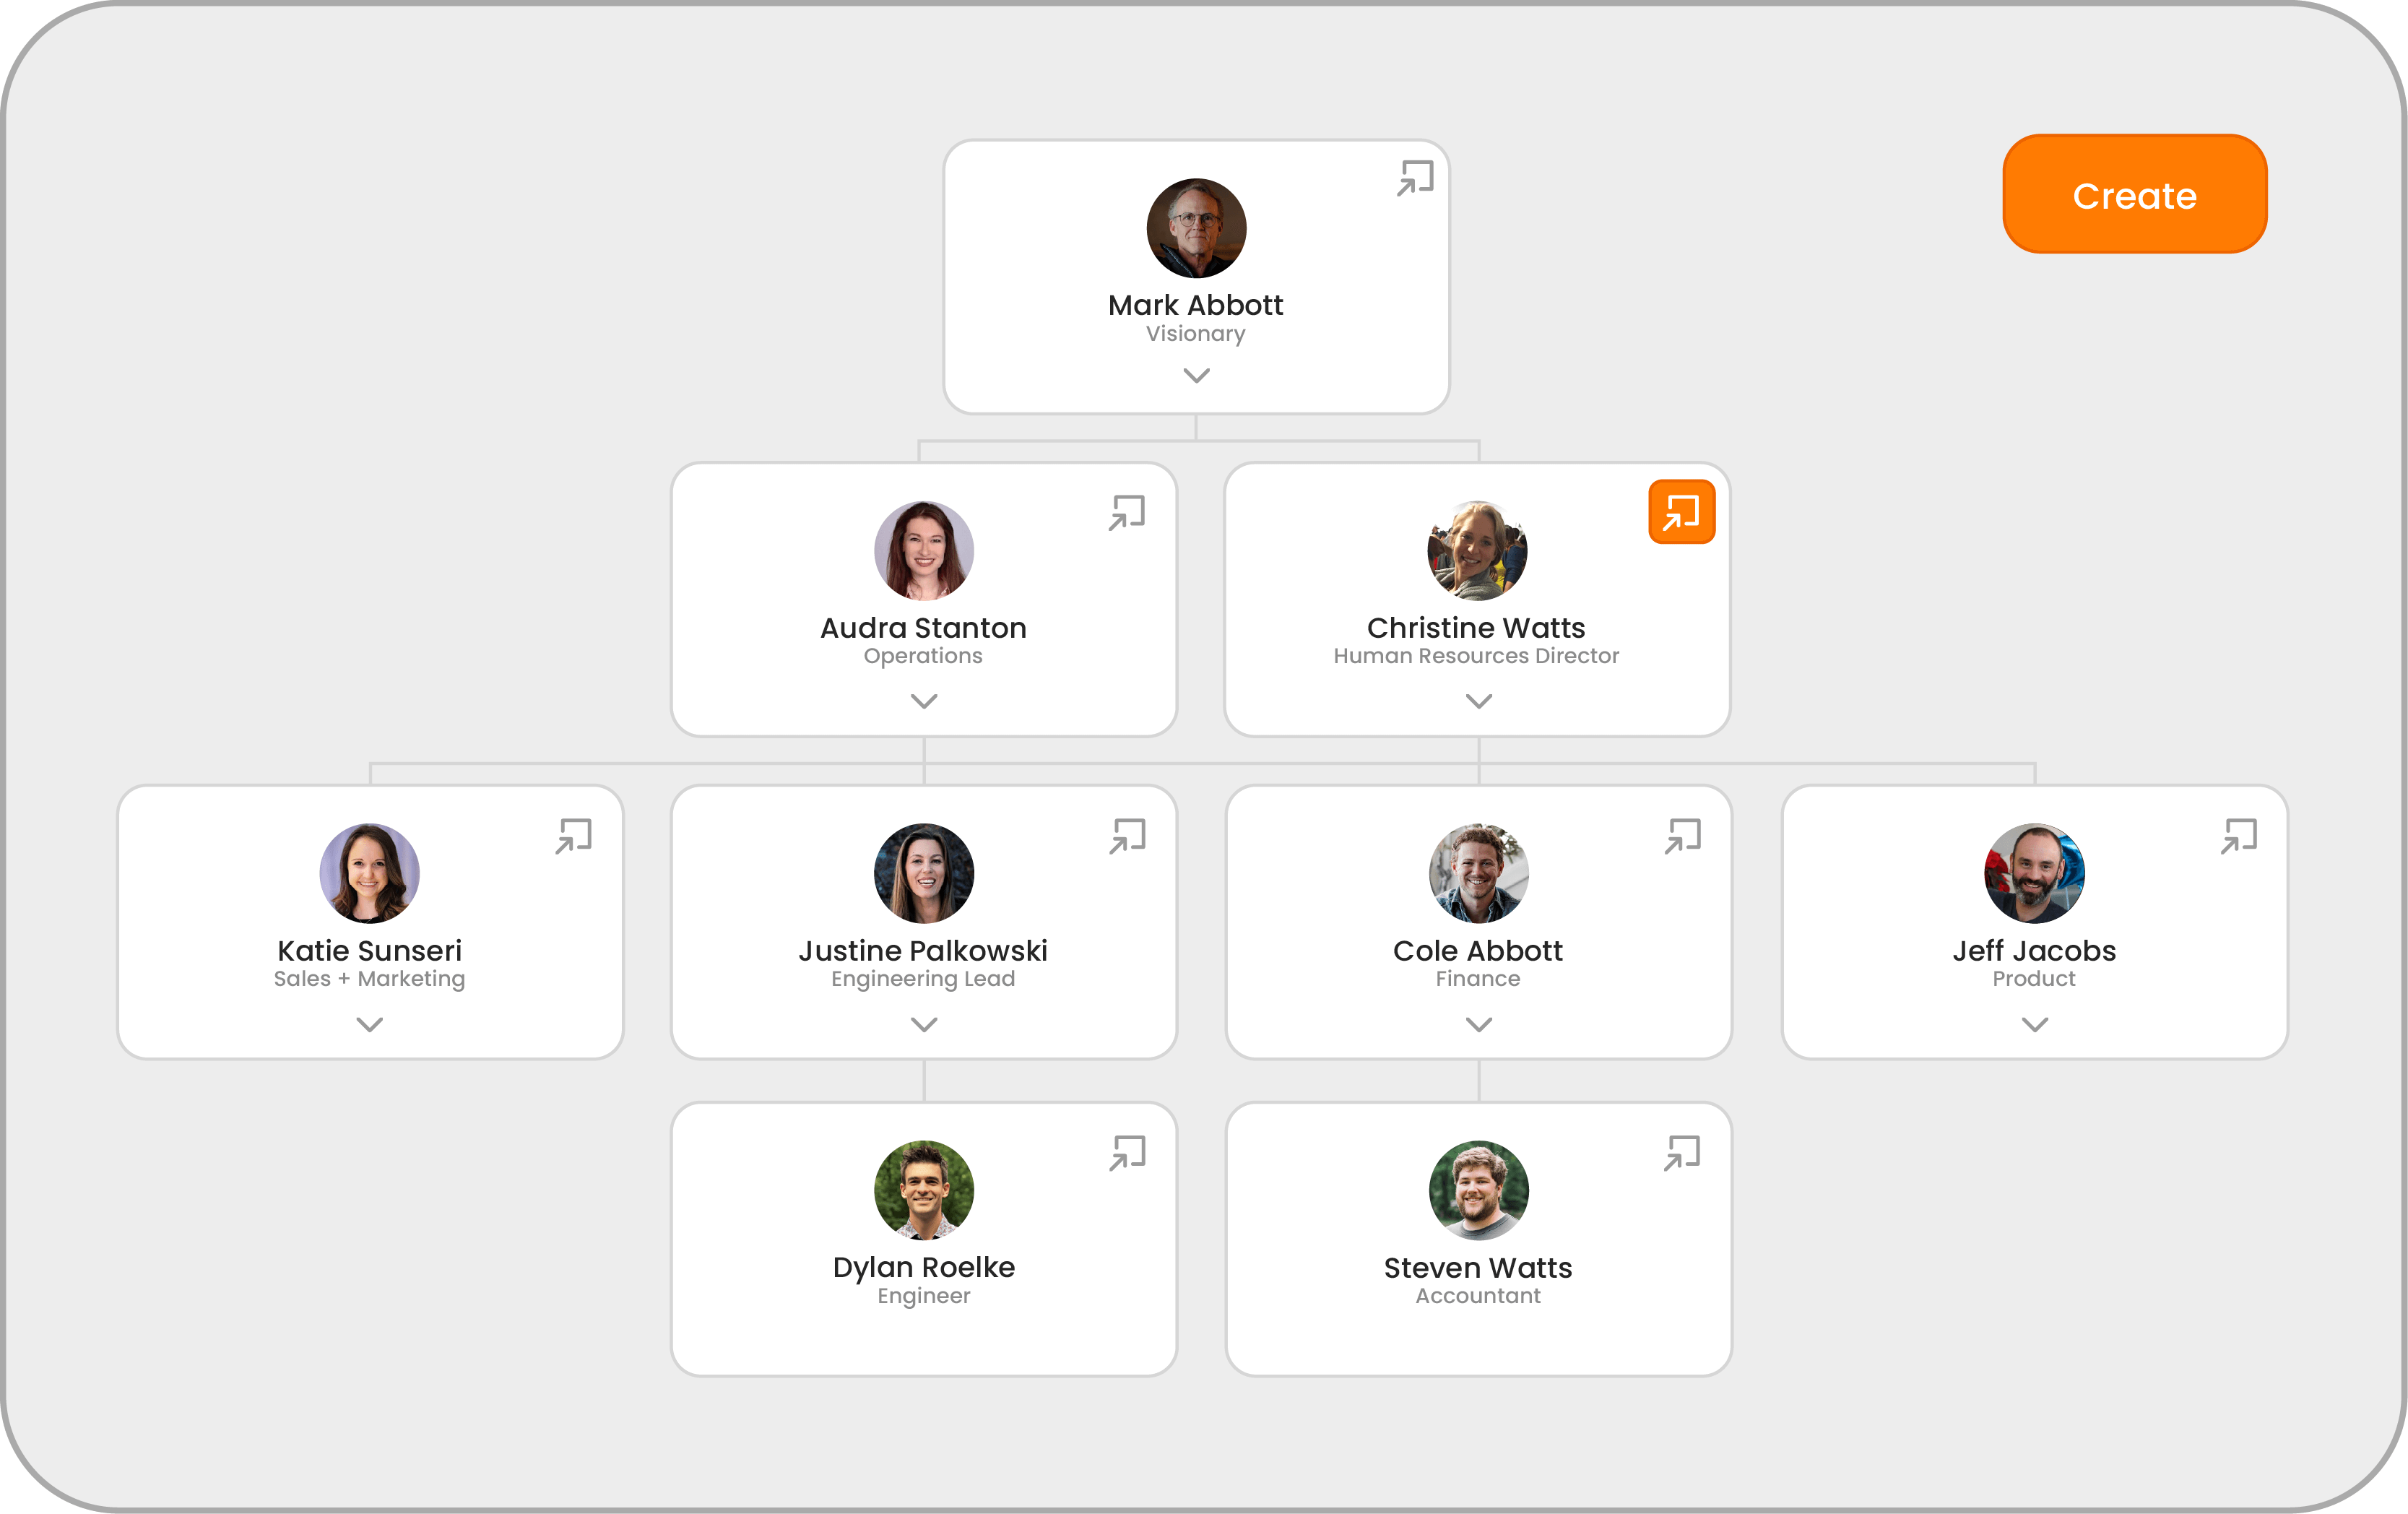
Task: Open Steven Watts' card popout icon
Action: coord(1682,1153)
